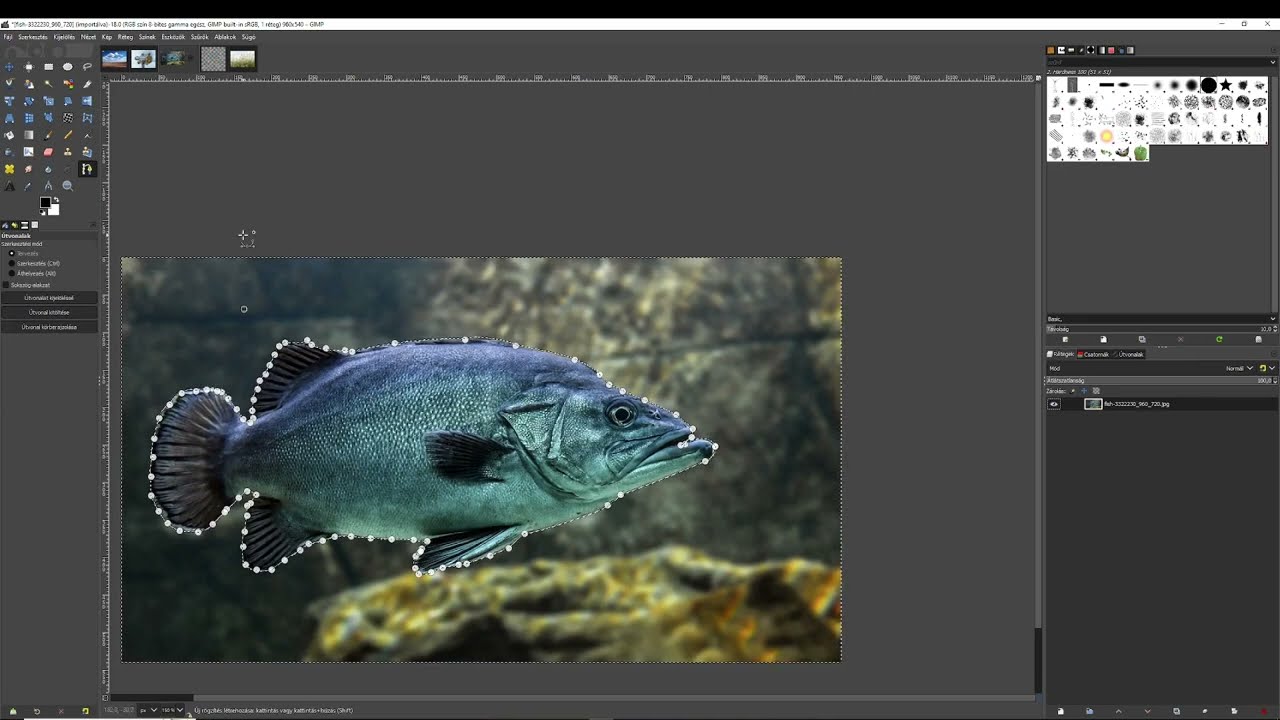Viewport: 1280px width, 720px height.
Task: Select Áthelyezés (Alt) mode radio button
Action: 12,273
